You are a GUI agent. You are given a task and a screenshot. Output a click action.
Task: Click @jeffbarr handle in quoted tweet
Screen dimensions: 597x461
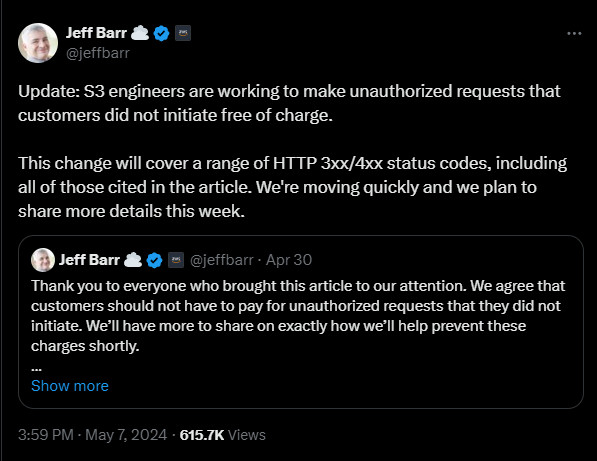pyautogui.click(x=222, y=260)
